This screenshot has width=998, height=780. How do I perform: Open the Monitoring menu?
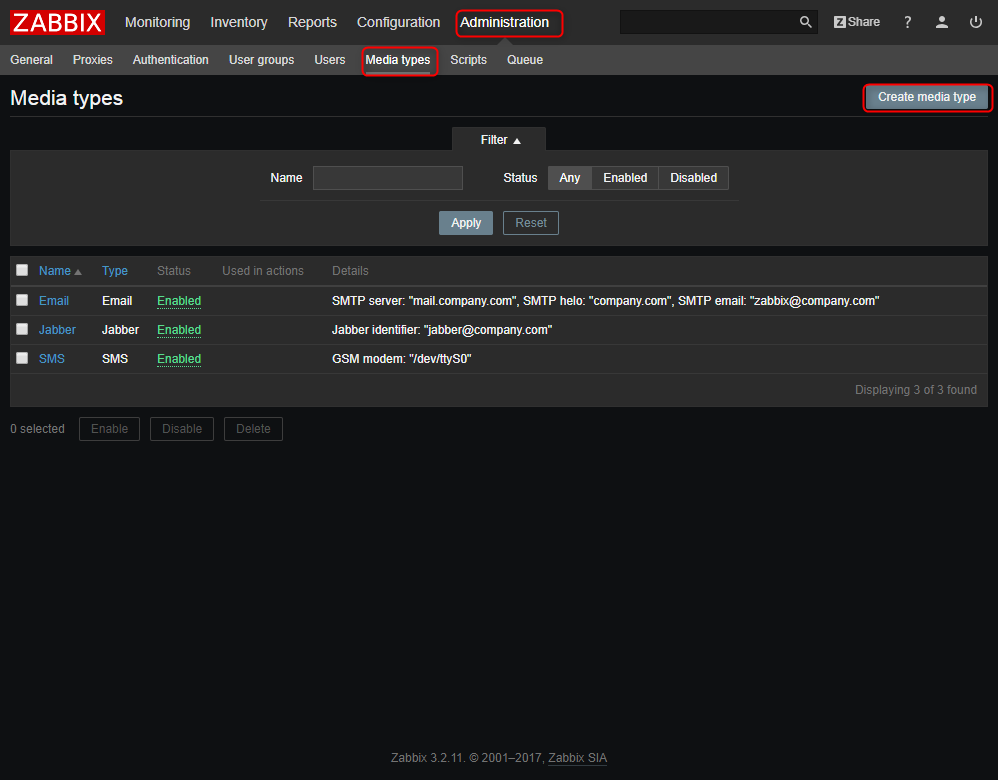157,22
